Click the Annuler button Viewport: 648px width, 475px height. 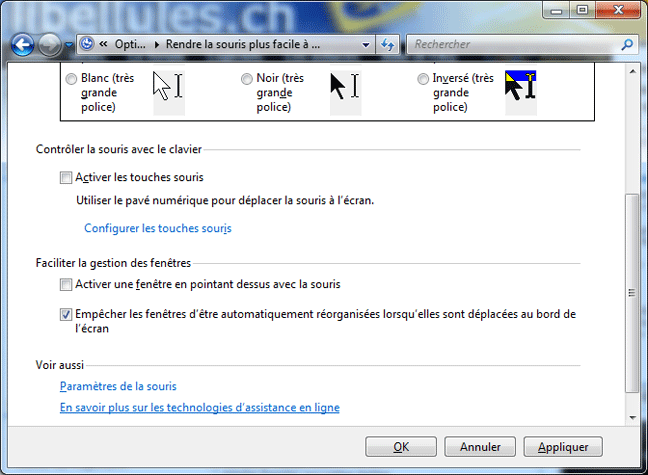[480, 447]
